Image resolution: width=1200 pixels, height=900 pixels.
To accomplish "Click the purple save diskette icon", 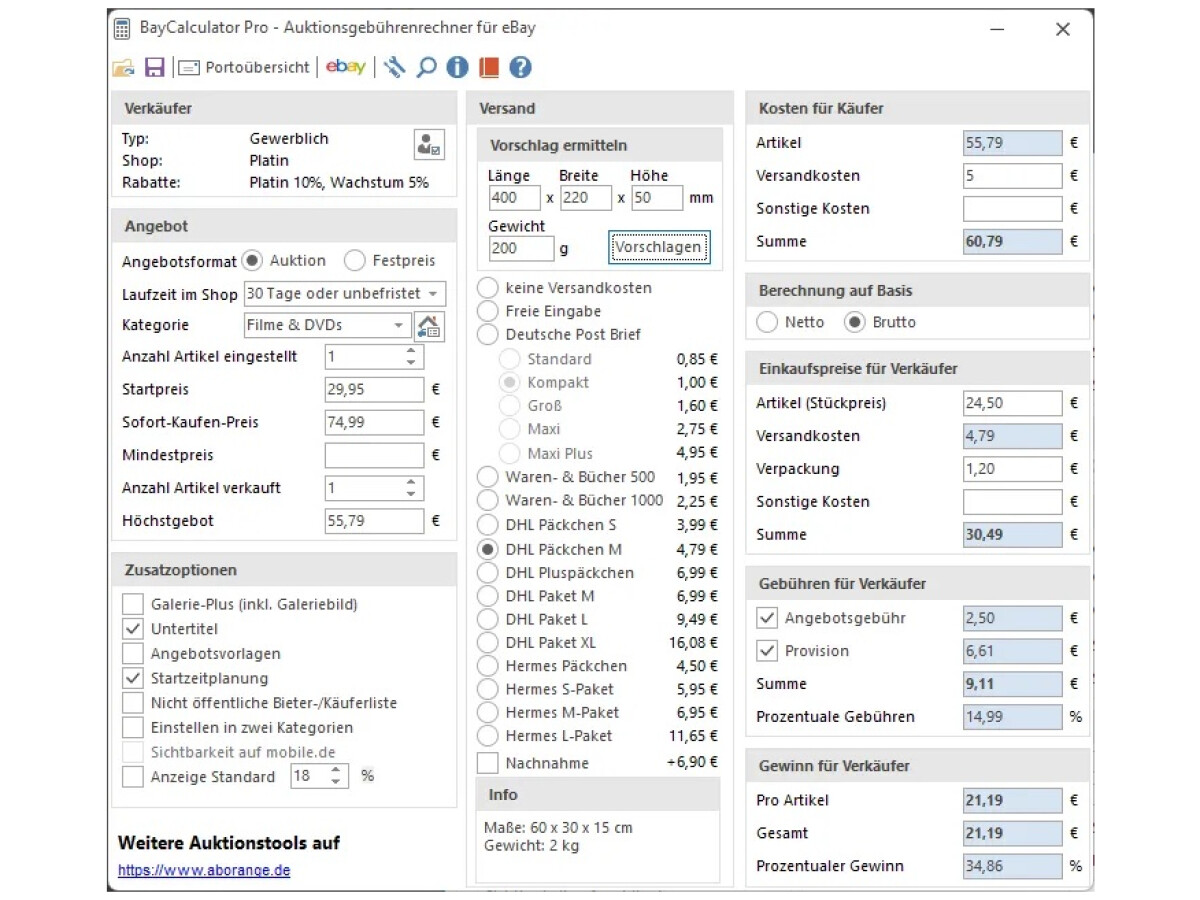I will (x=154, y=68).
